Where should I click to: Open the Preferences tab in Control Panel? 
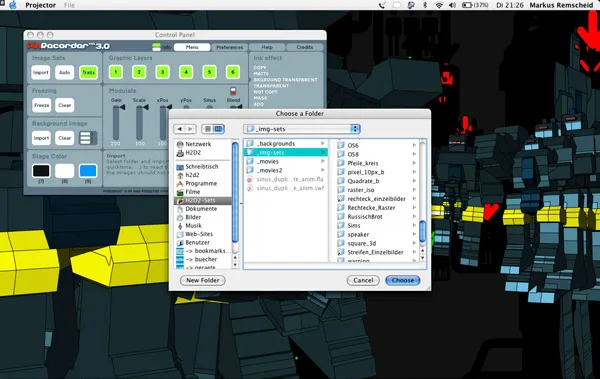click(230, 47)
